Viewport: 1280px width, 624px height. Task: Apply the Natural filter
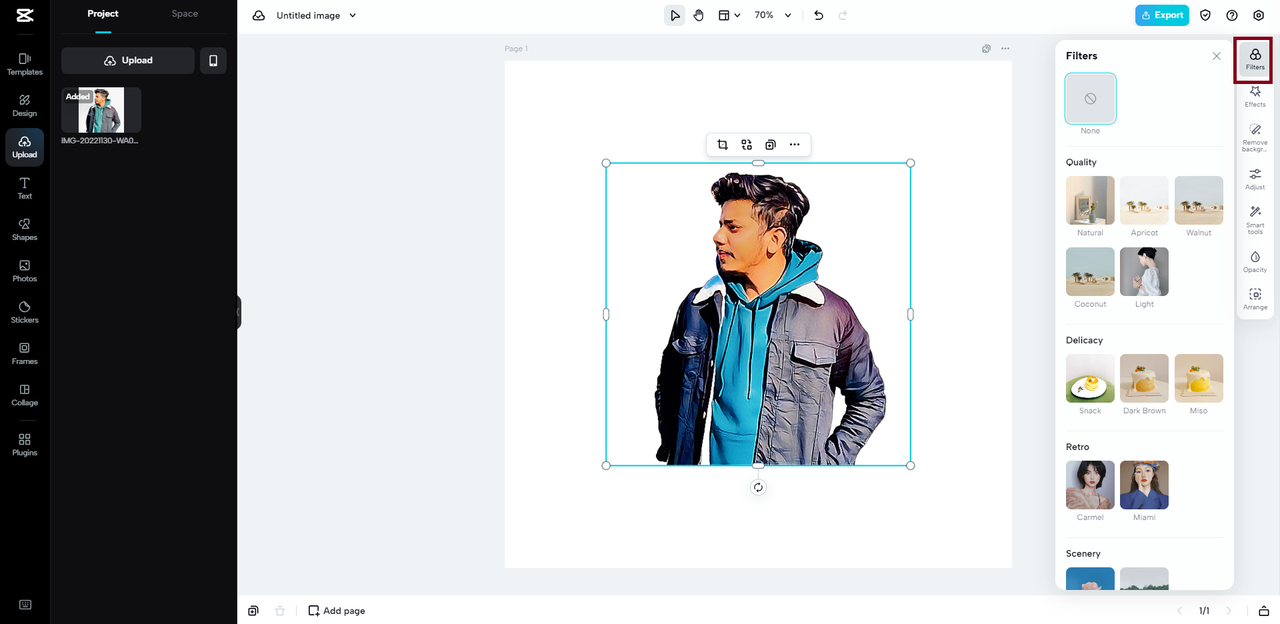[x=1090, y=200]
